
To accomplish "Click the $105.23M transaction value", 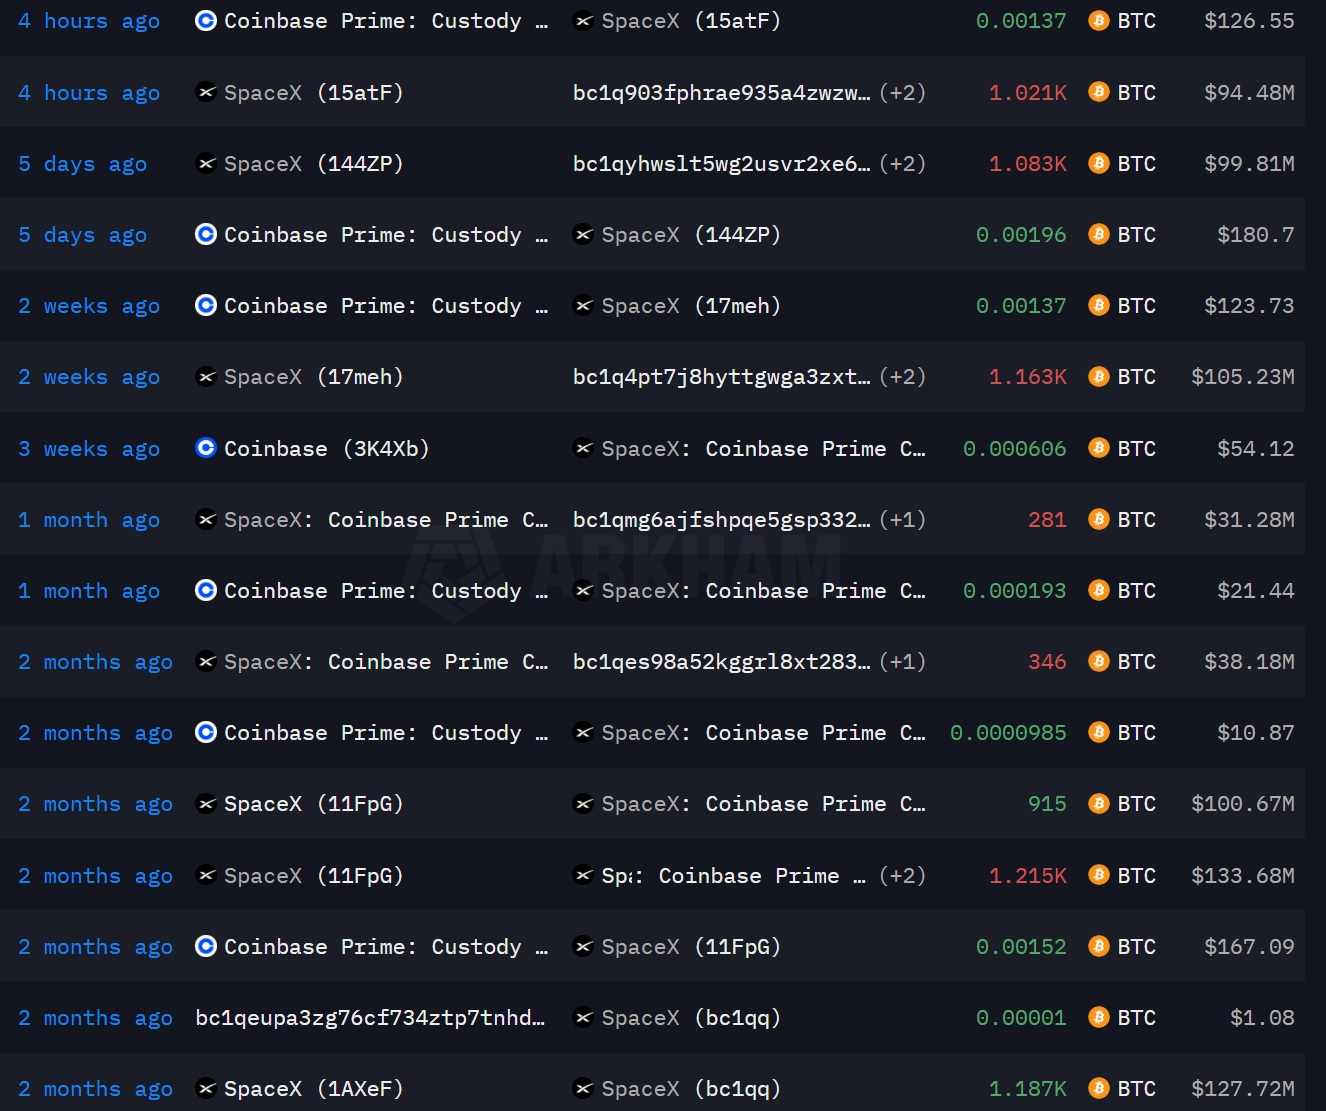I will point(1242,377).
